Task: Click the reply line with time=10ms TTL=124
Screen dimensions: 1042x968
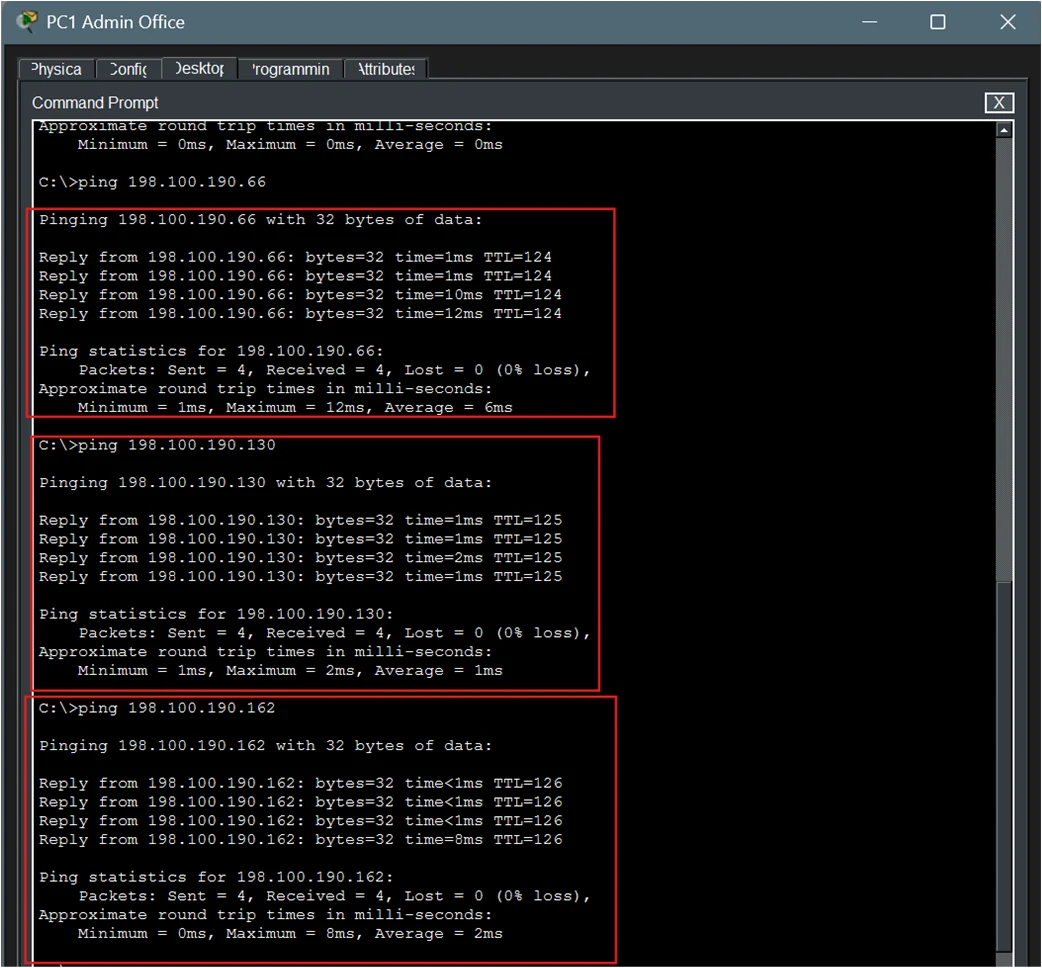Action: pos(300,294)
